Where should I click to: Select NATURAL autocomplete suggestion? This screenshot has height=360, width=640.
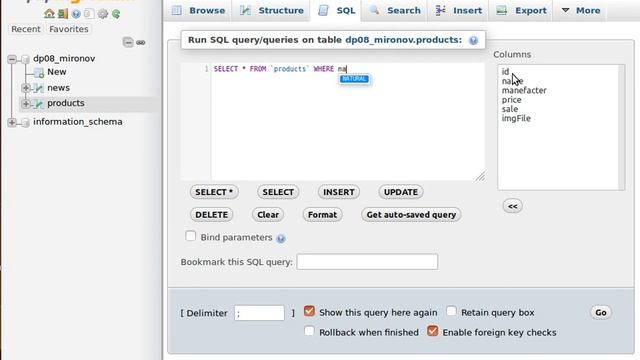354,79
